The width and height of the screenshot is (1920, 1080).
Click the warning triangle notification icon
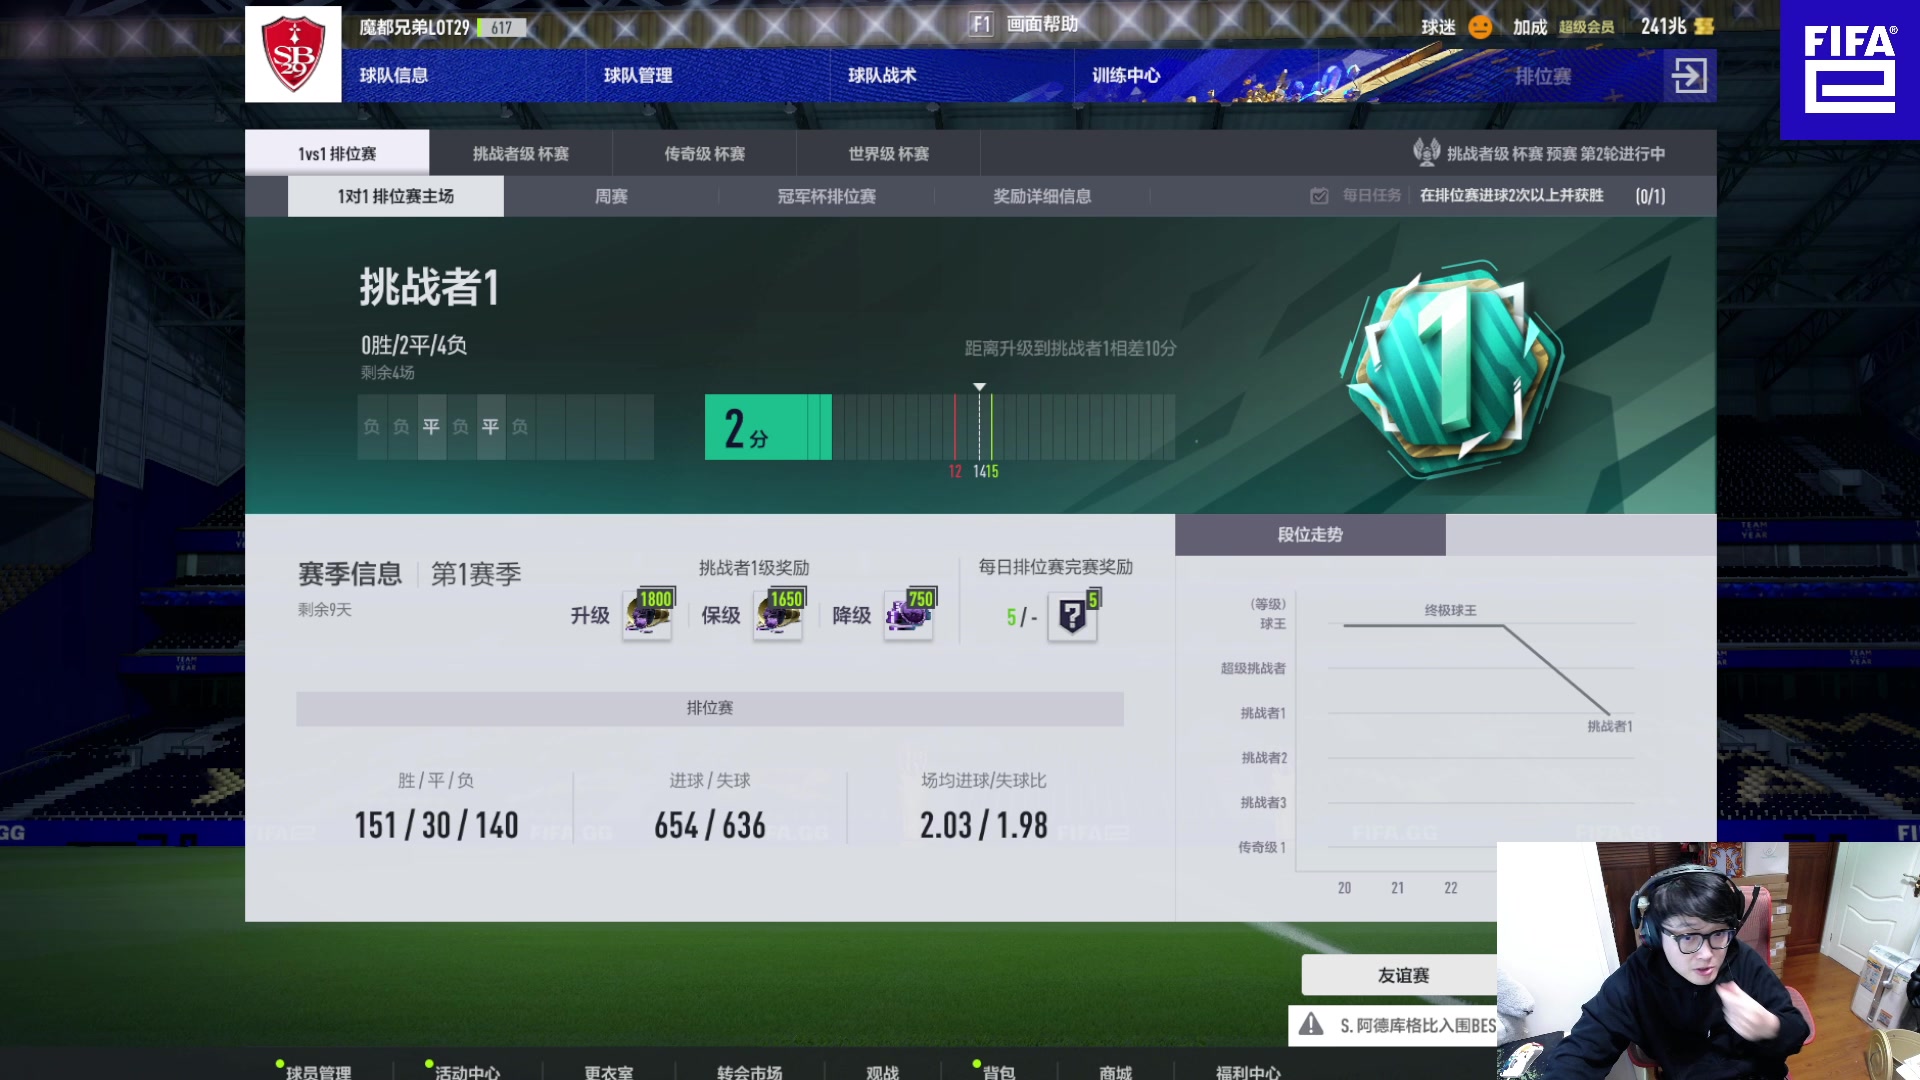[x=1311, y=1024]
